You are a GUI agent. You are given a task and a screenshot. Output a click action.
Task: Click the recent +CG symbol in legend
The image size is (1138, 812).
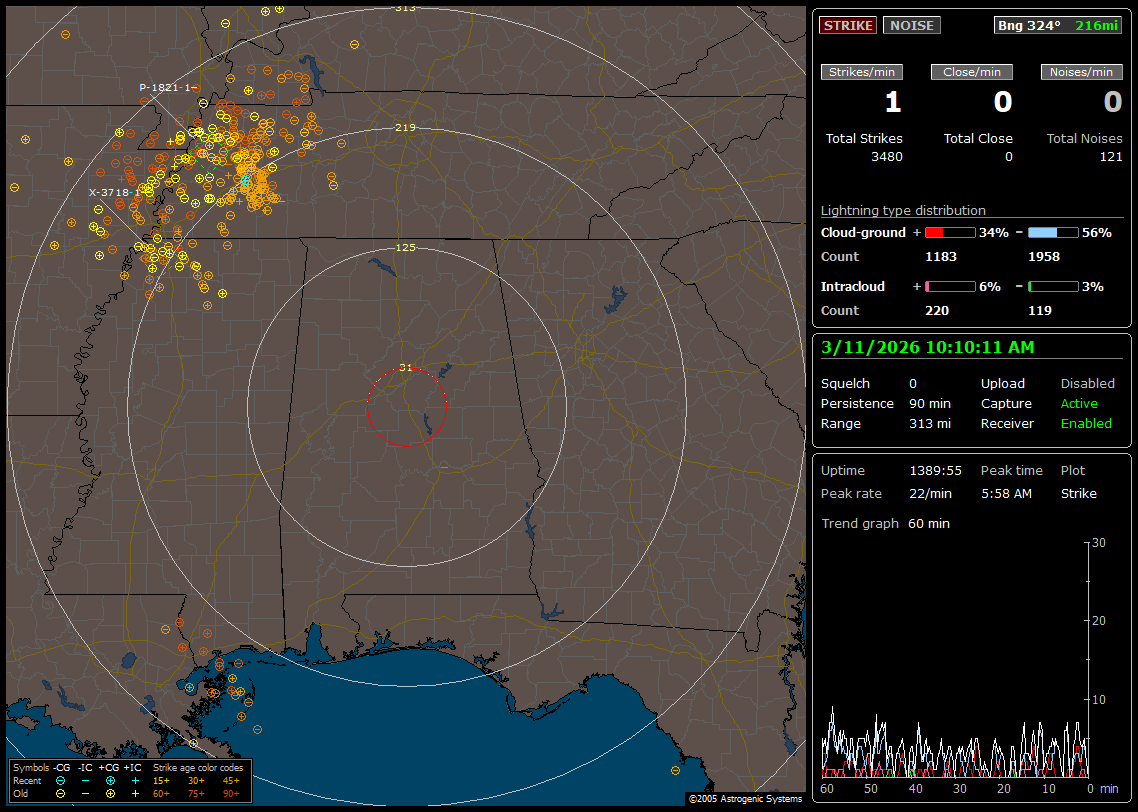point(110,780)
